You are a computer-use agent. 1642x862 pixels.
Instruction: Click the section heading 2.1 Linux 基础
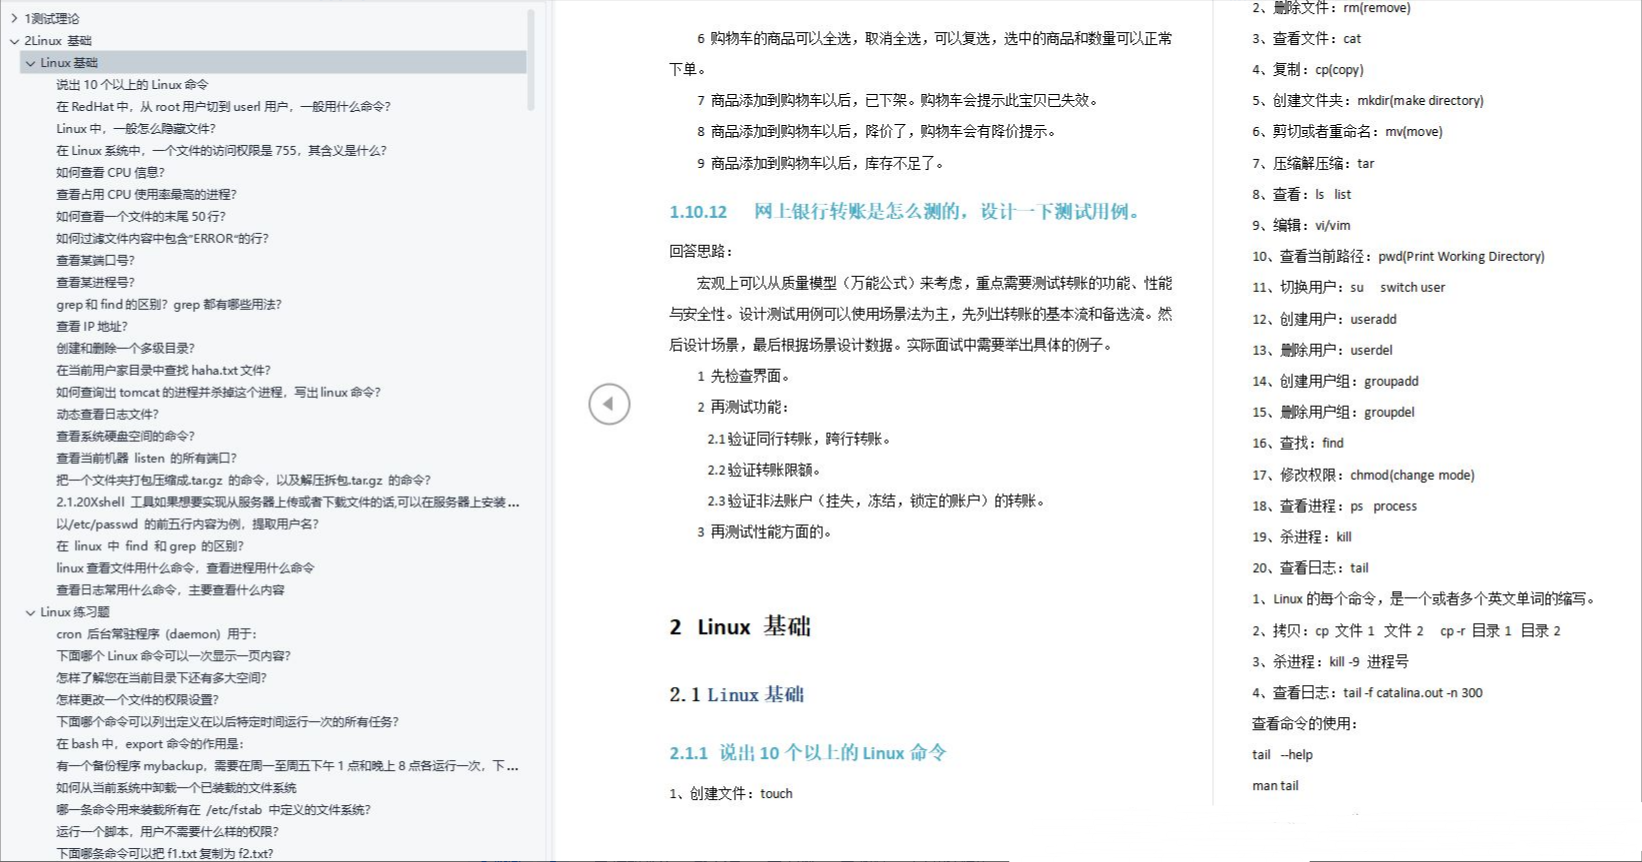[x=737, y=695]
